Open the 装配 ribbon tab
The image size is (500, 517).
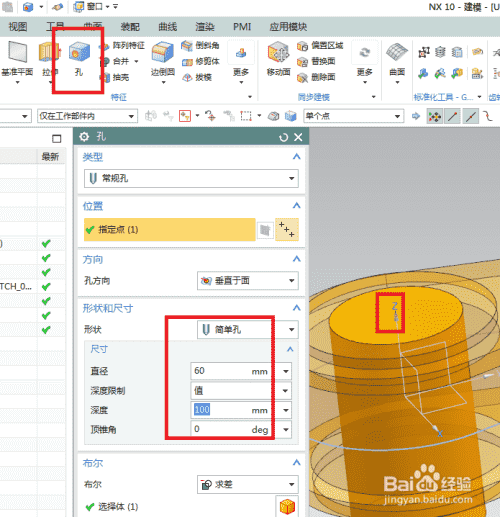point(130,26)
